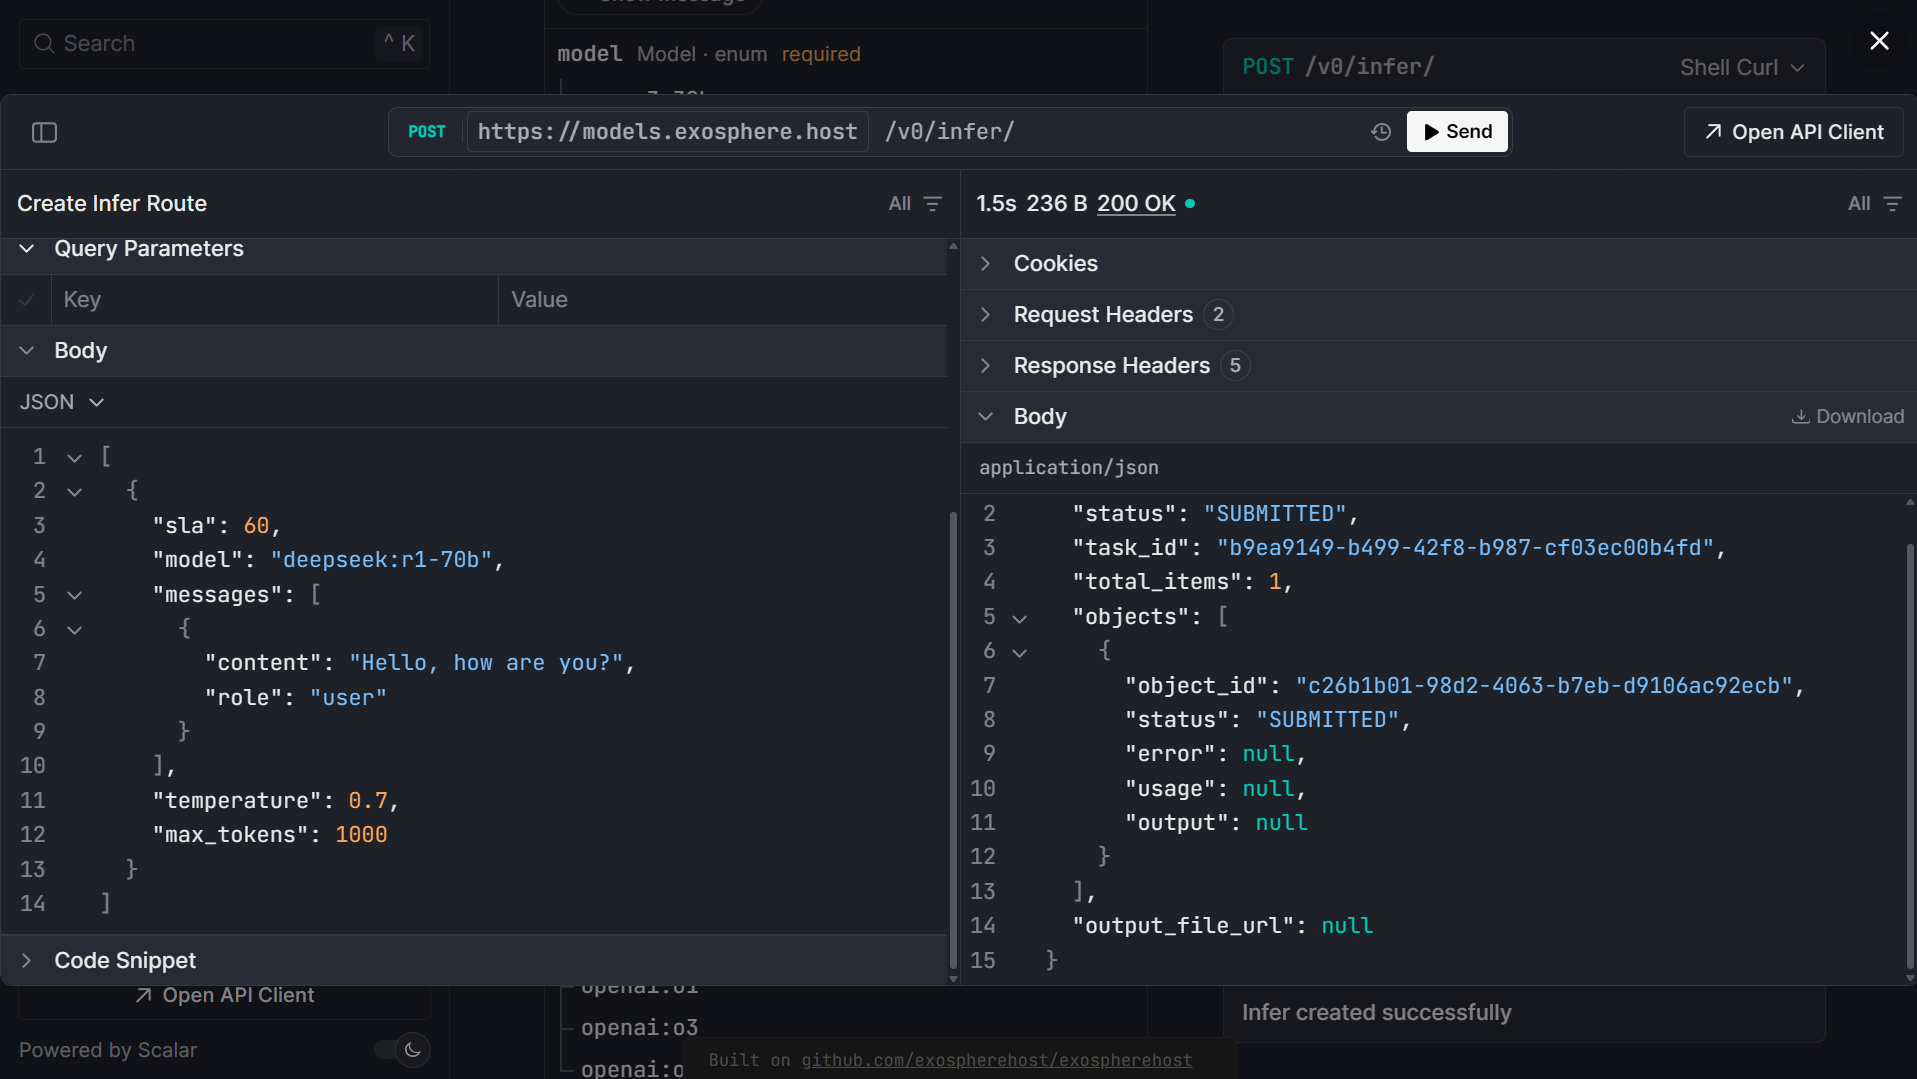Screen dimensions: 1917x1079
Task: Open request history via the clock icon
Action: (1381, 131)
